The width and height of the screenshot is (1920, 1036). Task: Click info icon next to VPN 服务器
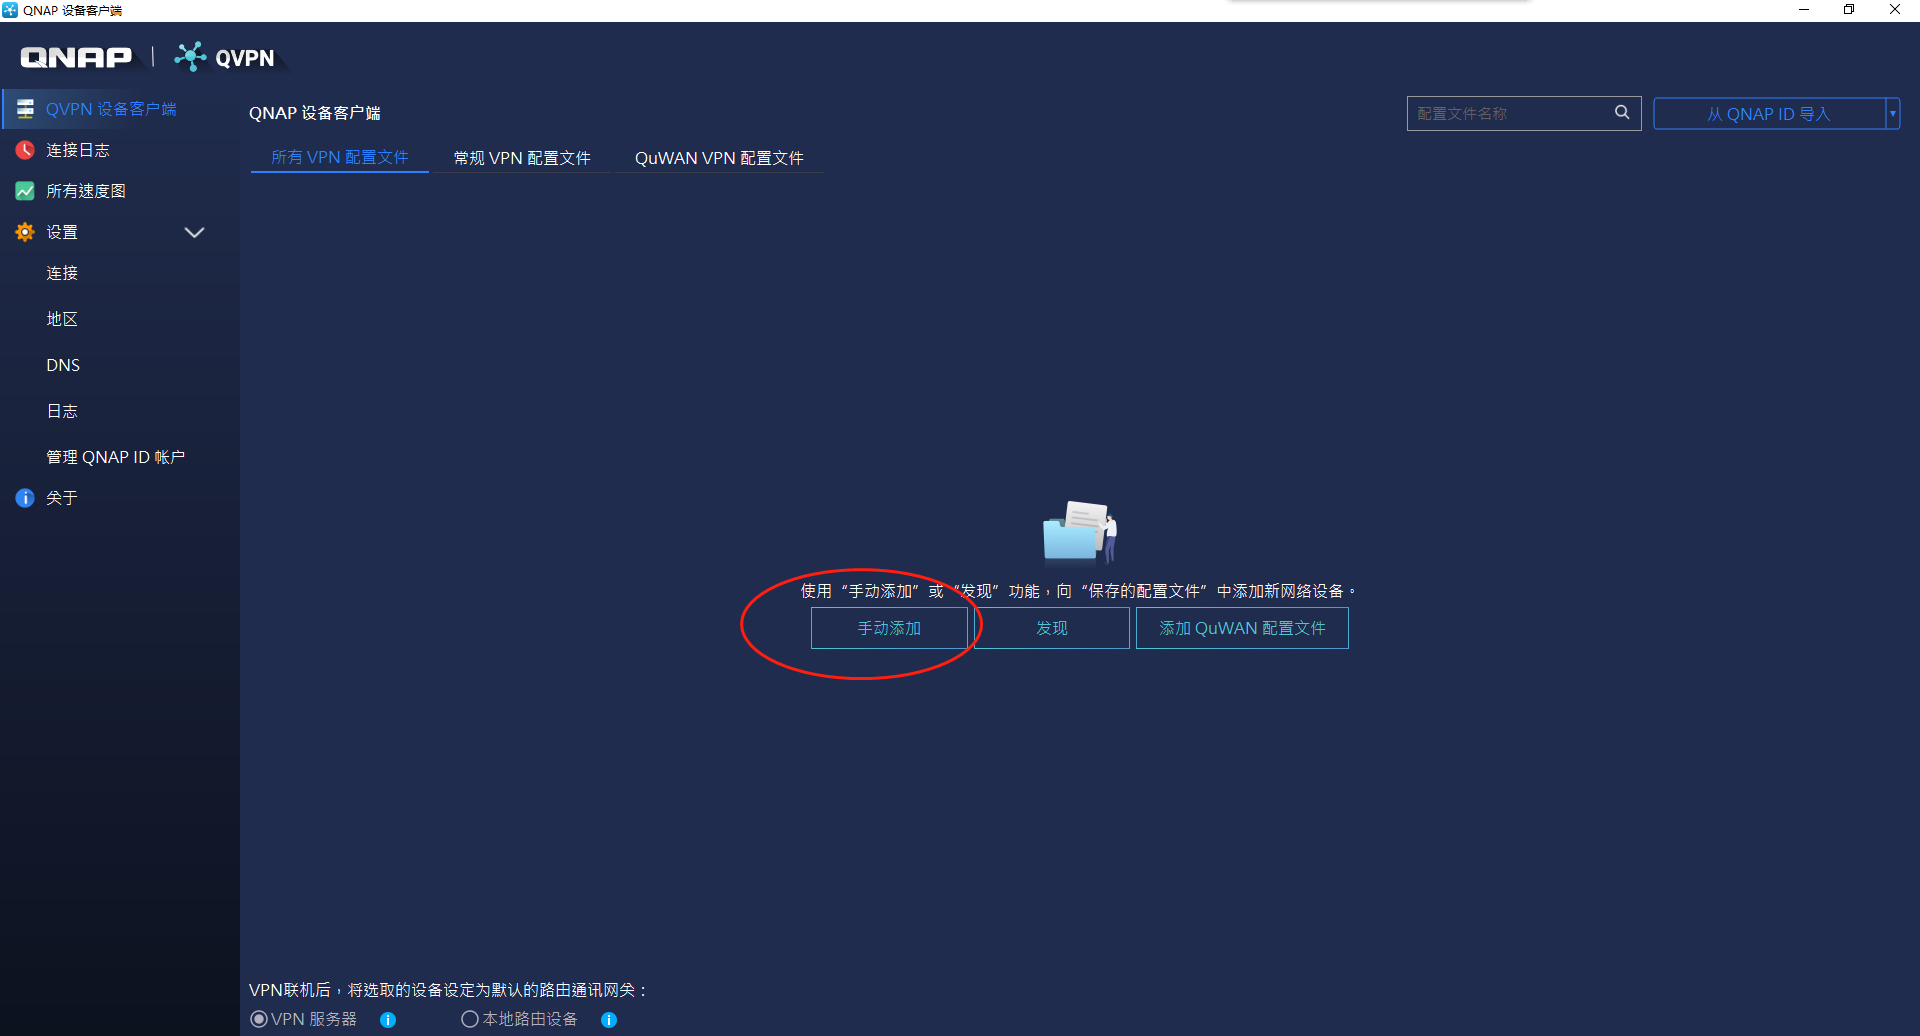388,1020
